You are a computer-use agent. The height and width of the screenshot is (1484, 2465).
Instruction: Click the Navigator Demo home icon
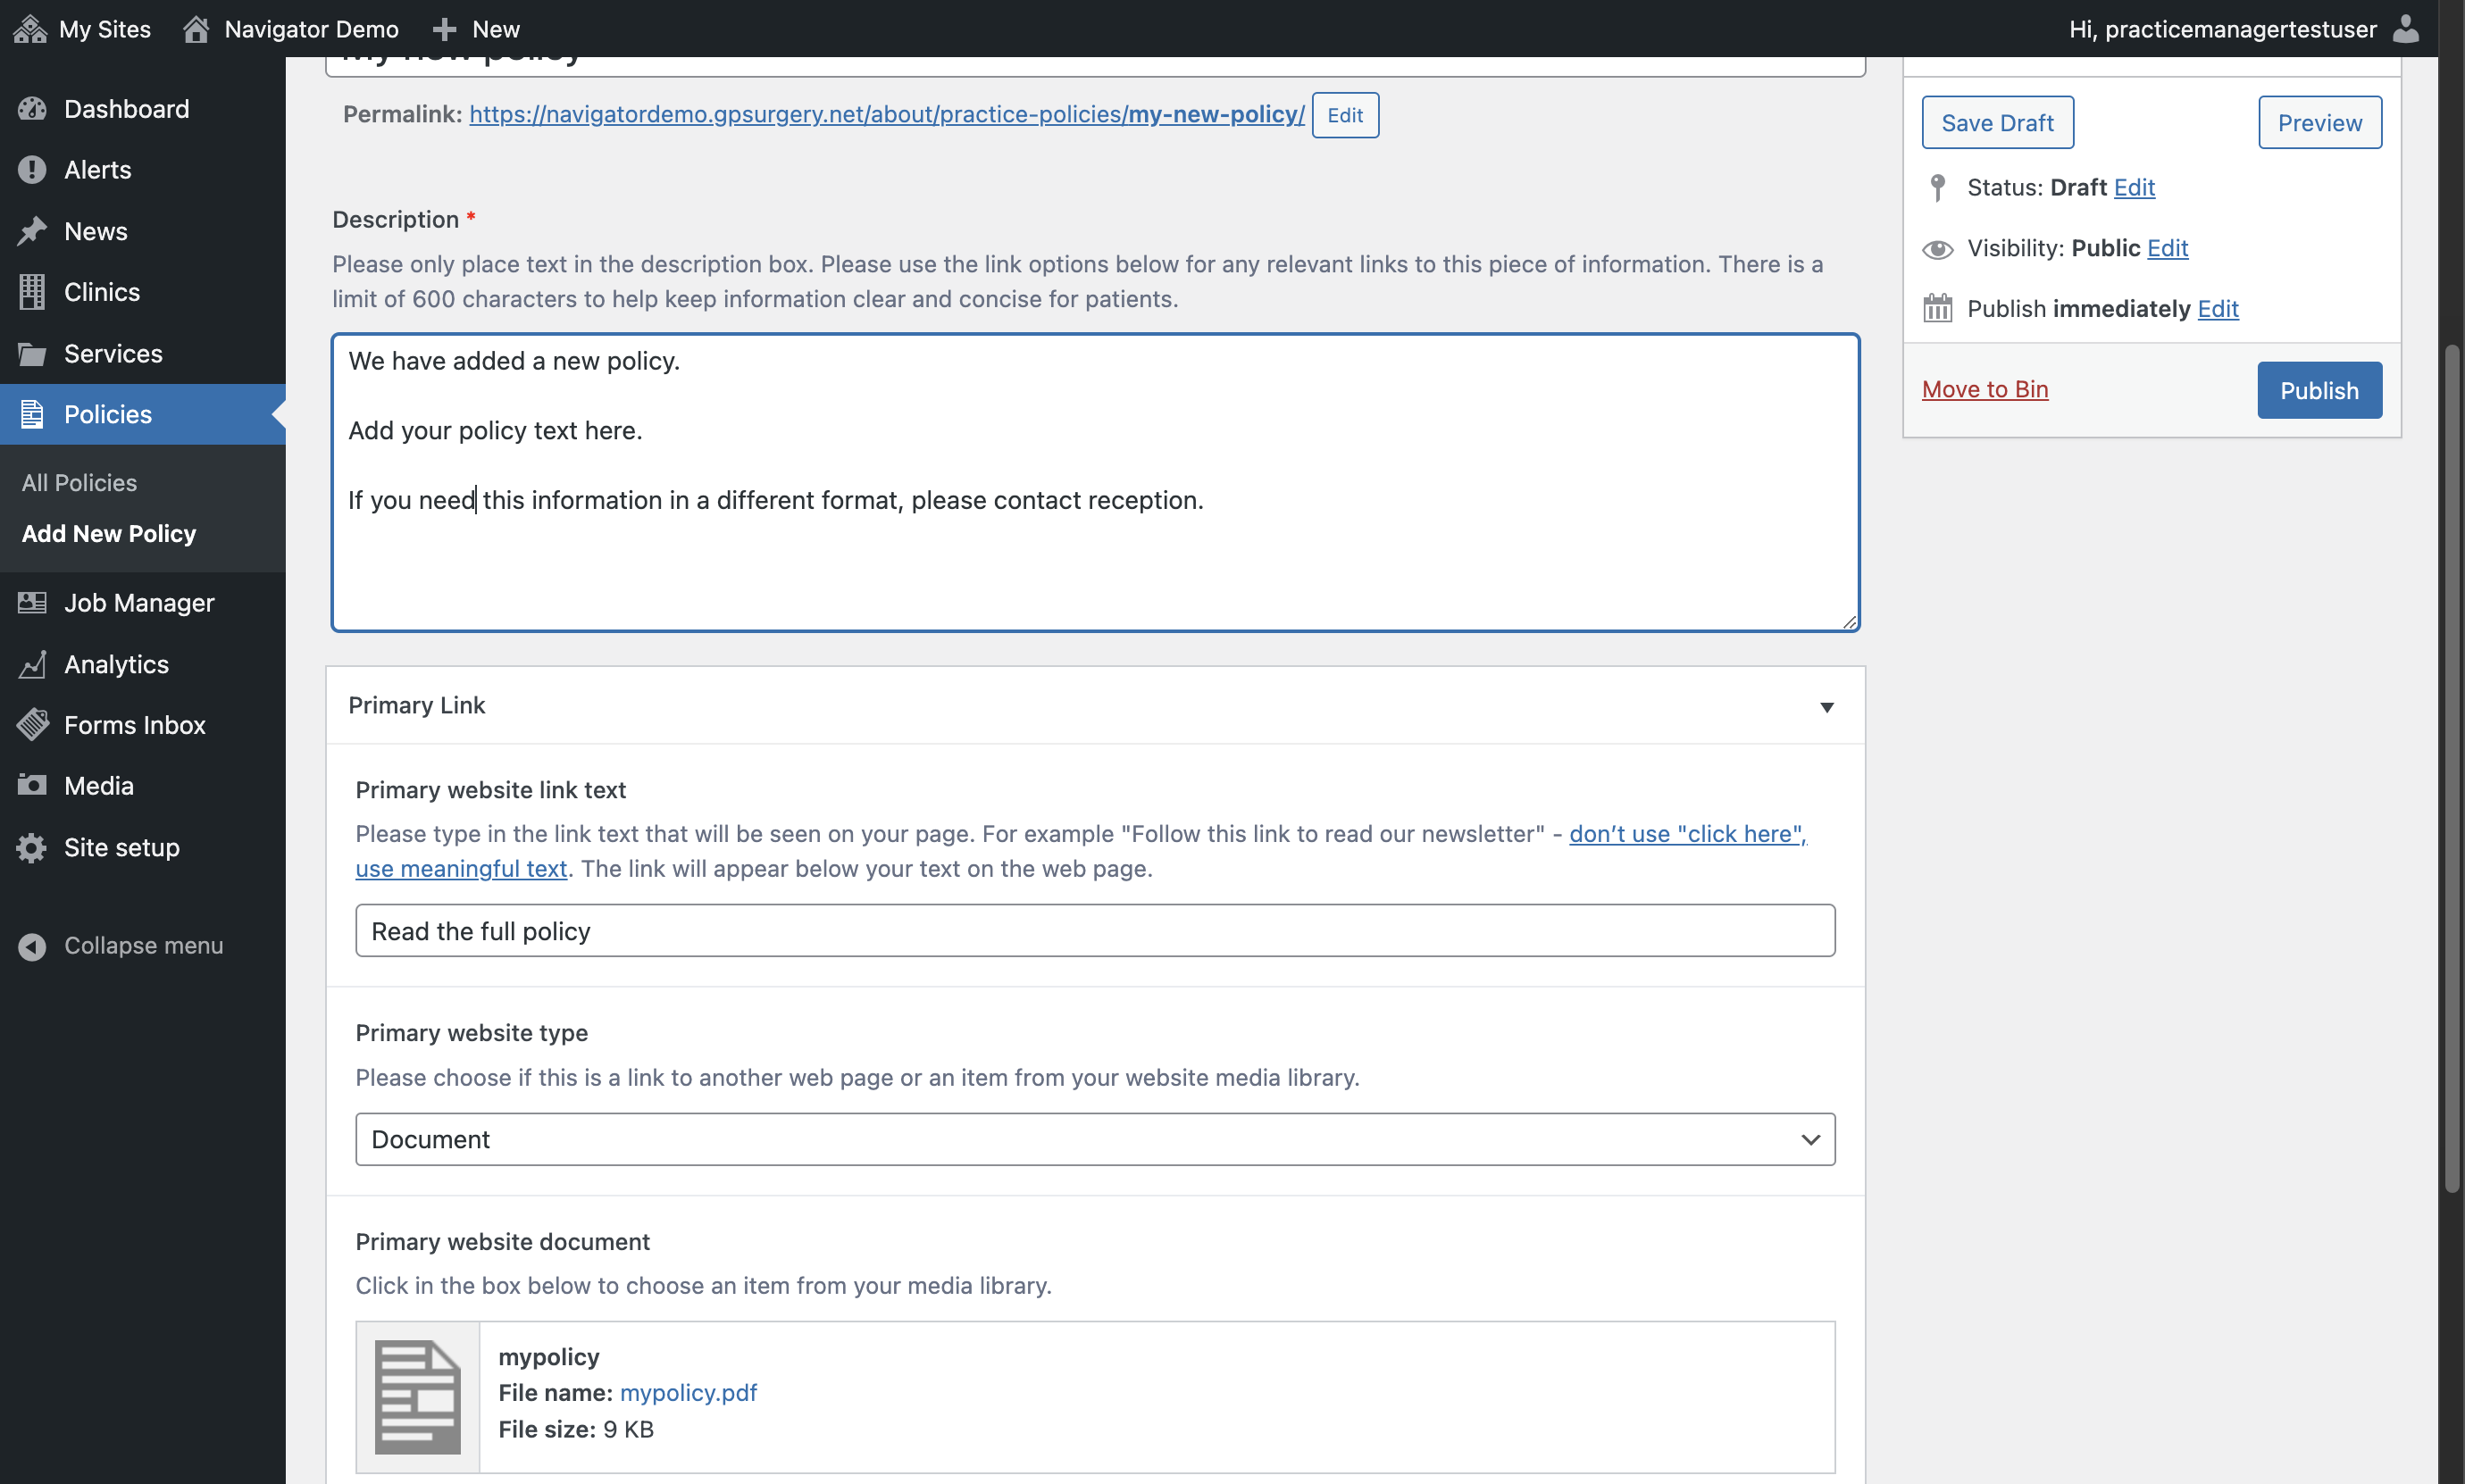[196, 29]
